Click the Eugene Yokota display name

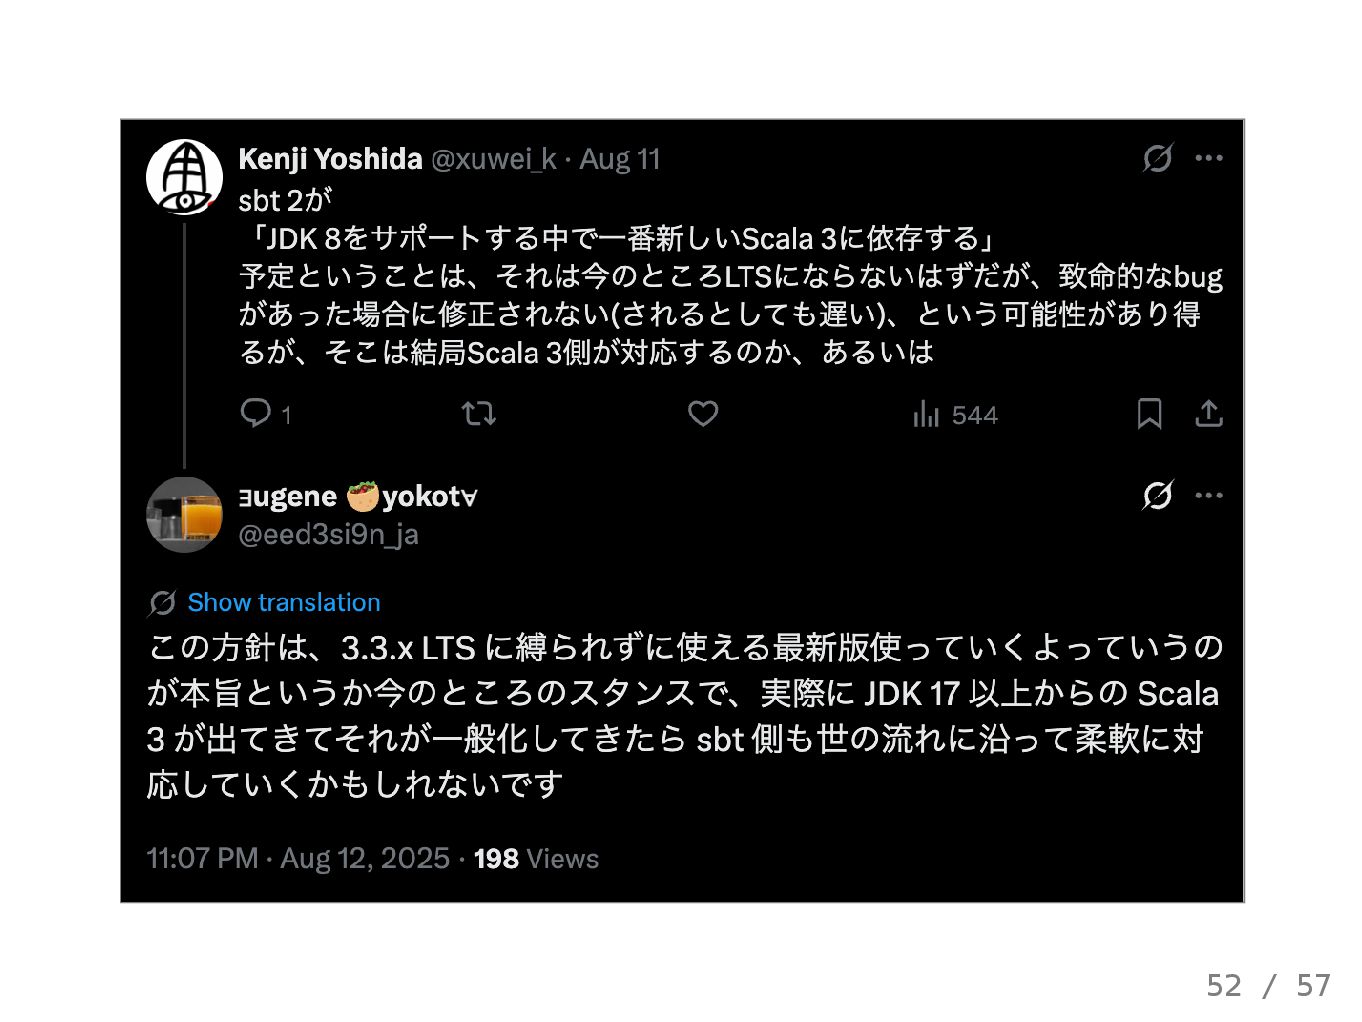(358, 496)
